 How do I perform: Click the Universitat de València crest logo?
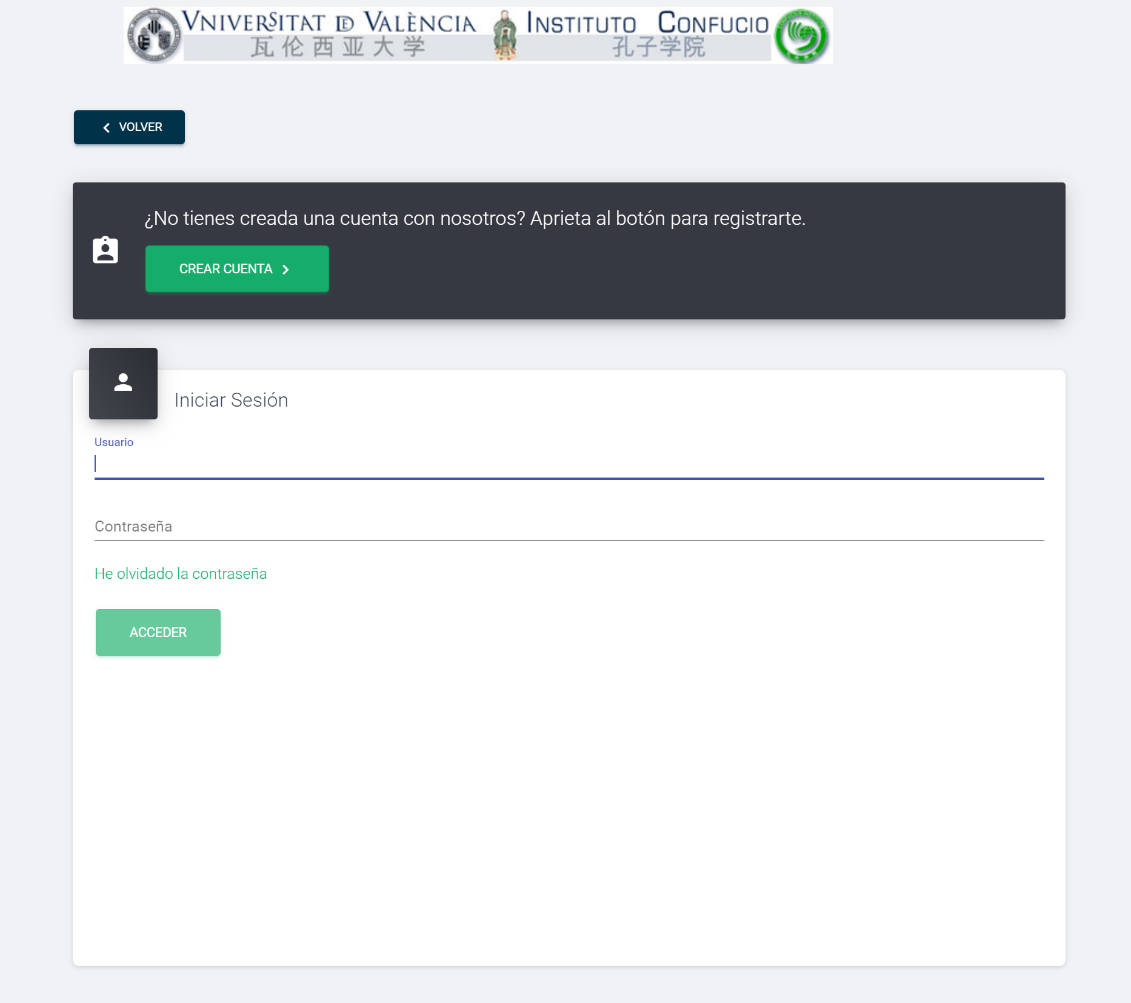click(x=154, y=35)
